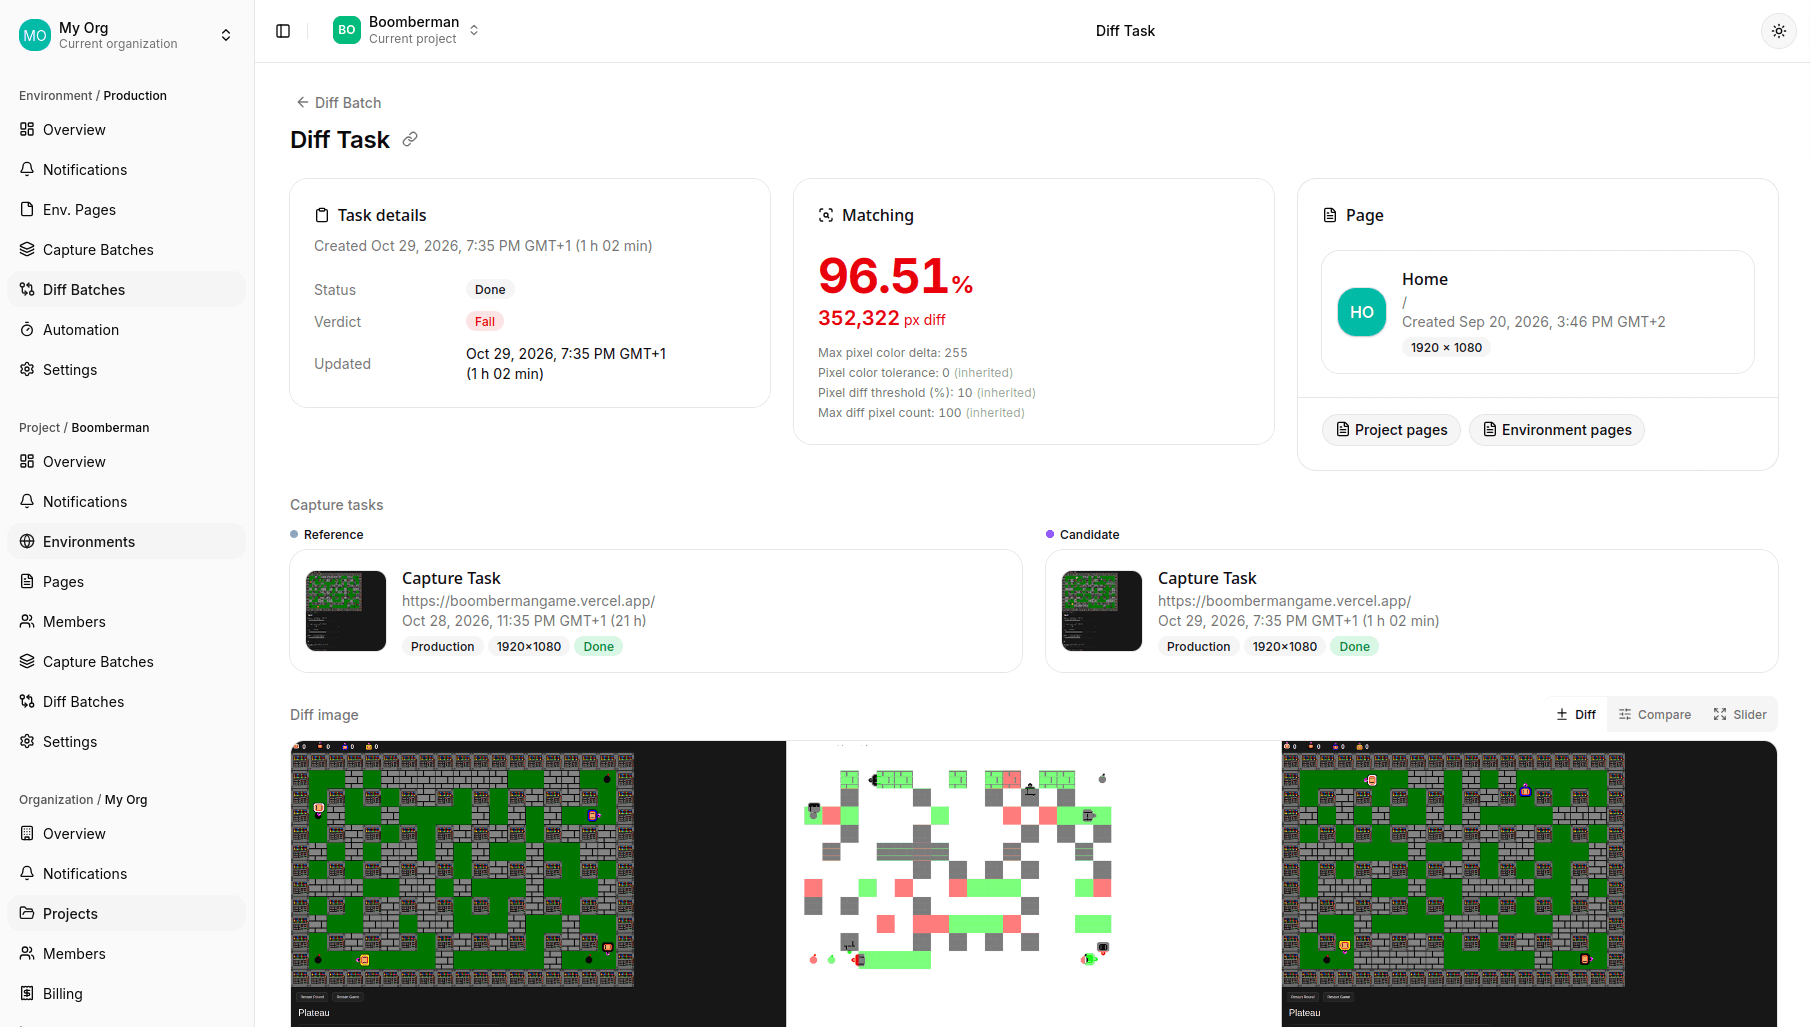Image resolution: width=1810 pixels, height=1027 pixels.
Task: Switch diff image to Slider view
Action: [1740, 714]
